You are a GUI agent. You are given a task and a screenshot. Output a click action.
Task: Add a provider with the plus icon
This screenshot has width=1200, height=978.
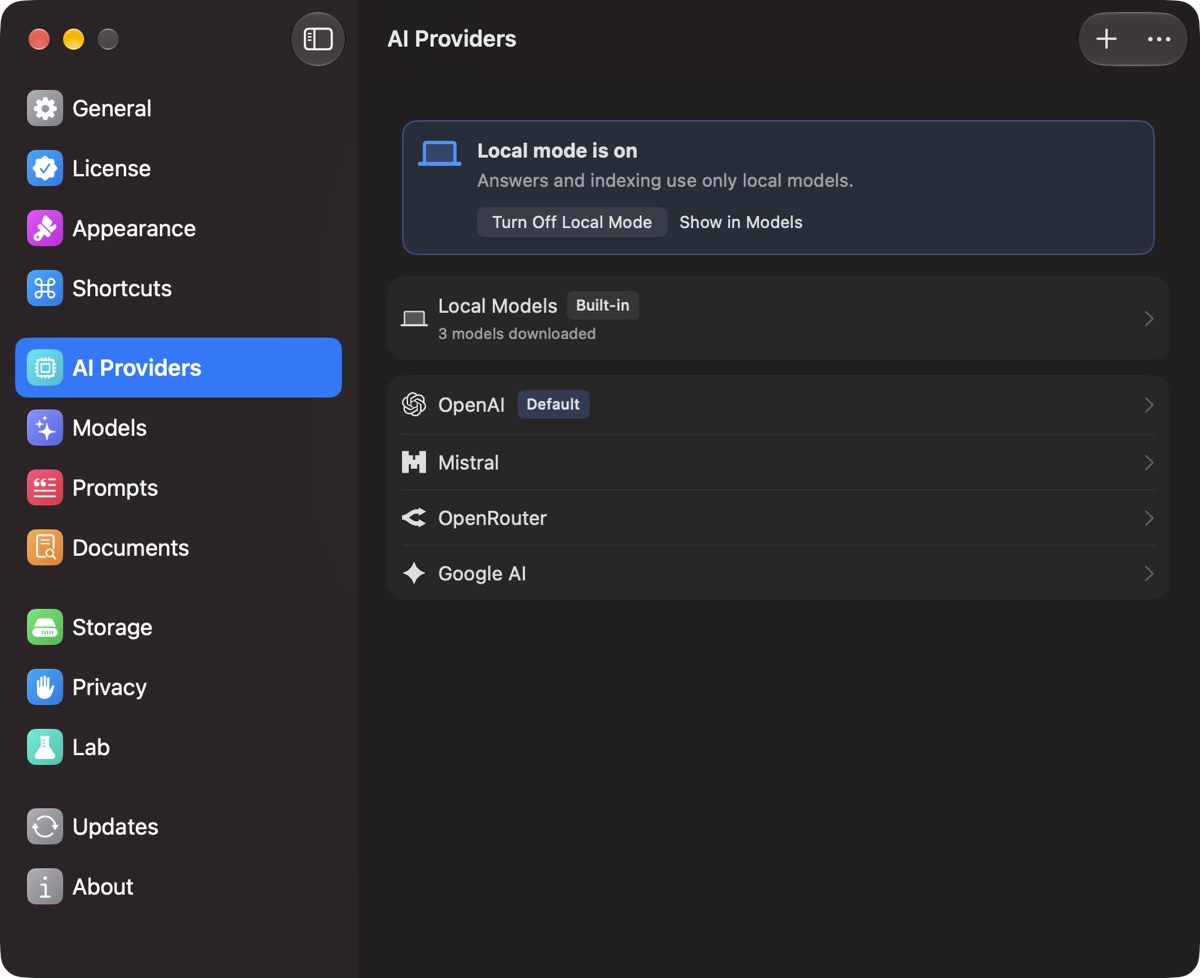tap(1106, 39)
